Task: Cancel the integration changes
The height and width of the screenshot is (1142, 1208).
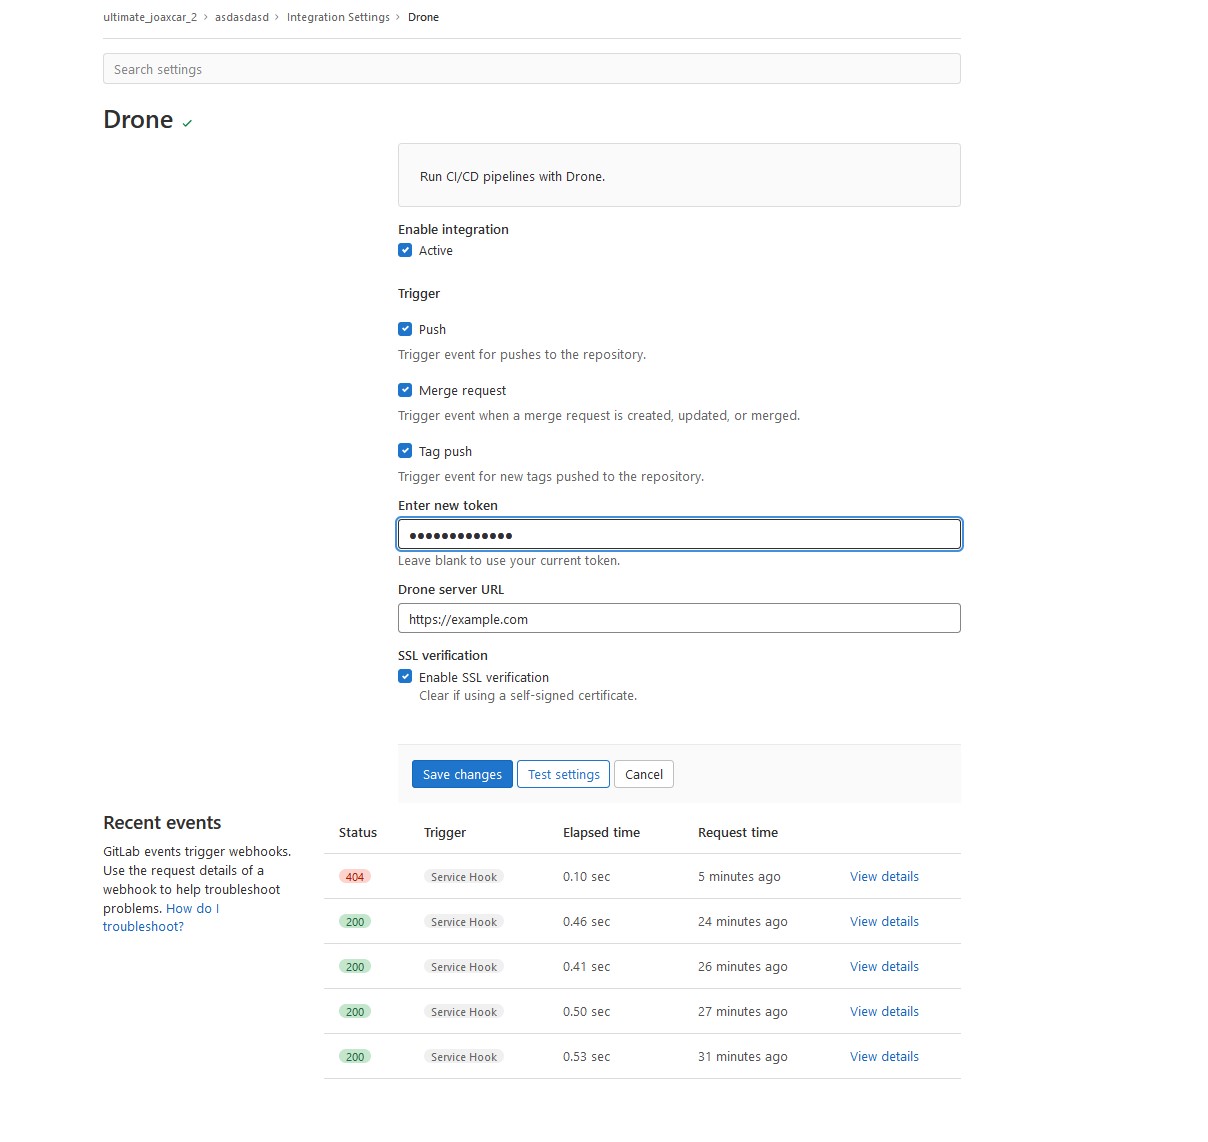Action: pyautogui.click(x=643, y=774)
